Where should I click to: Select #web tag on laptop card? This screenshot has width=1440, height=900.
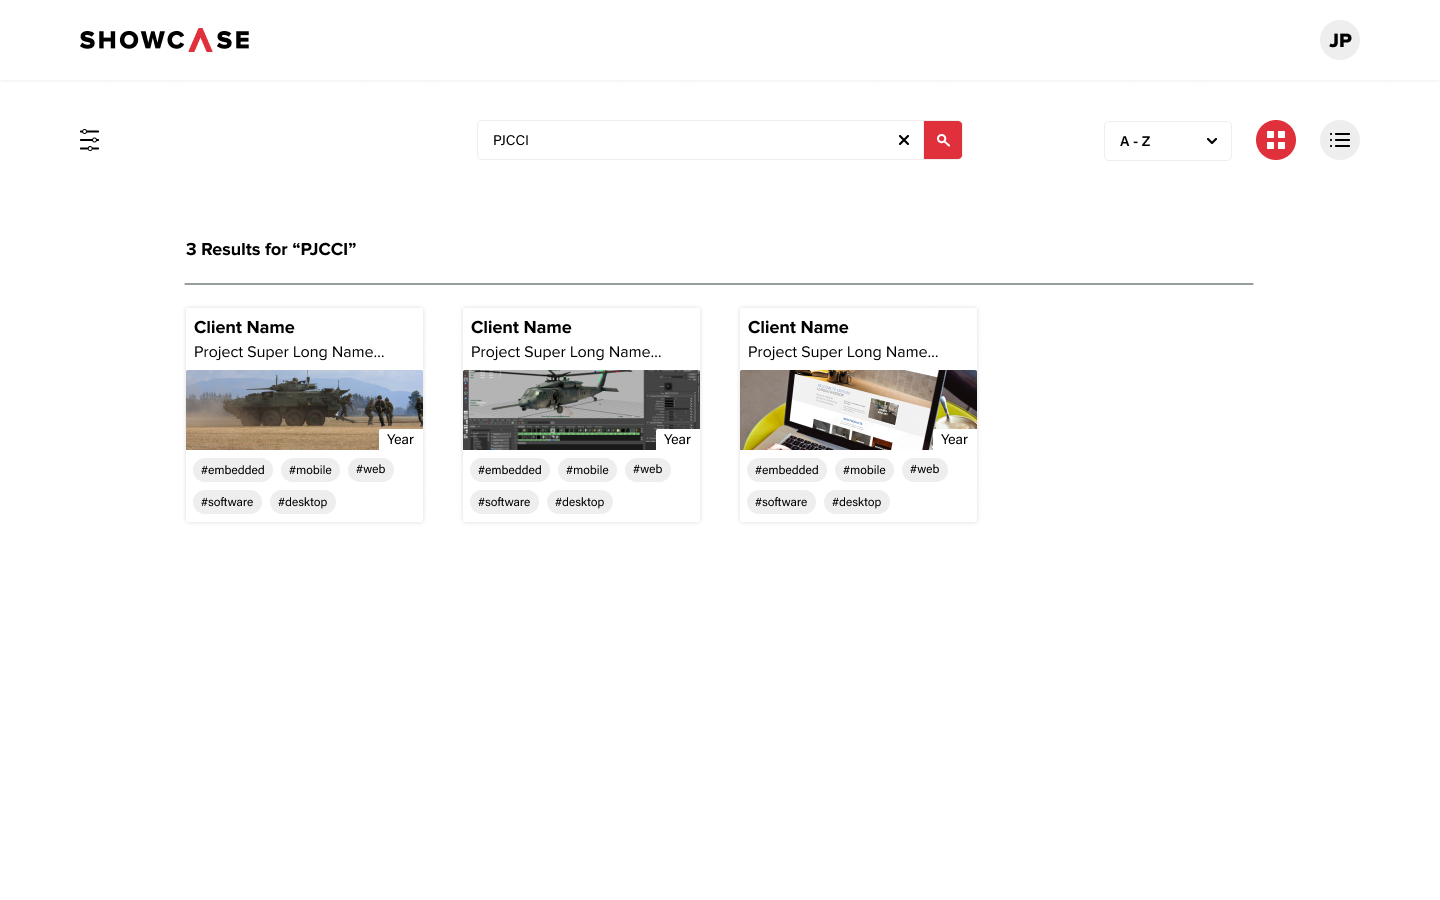[925, 469]
